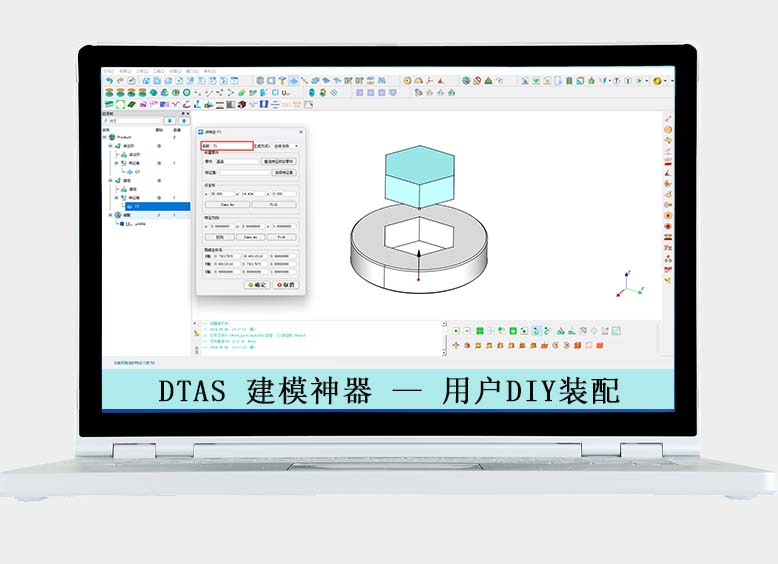Click the protractor angle icon in the top toolbar

pos(420,81)
